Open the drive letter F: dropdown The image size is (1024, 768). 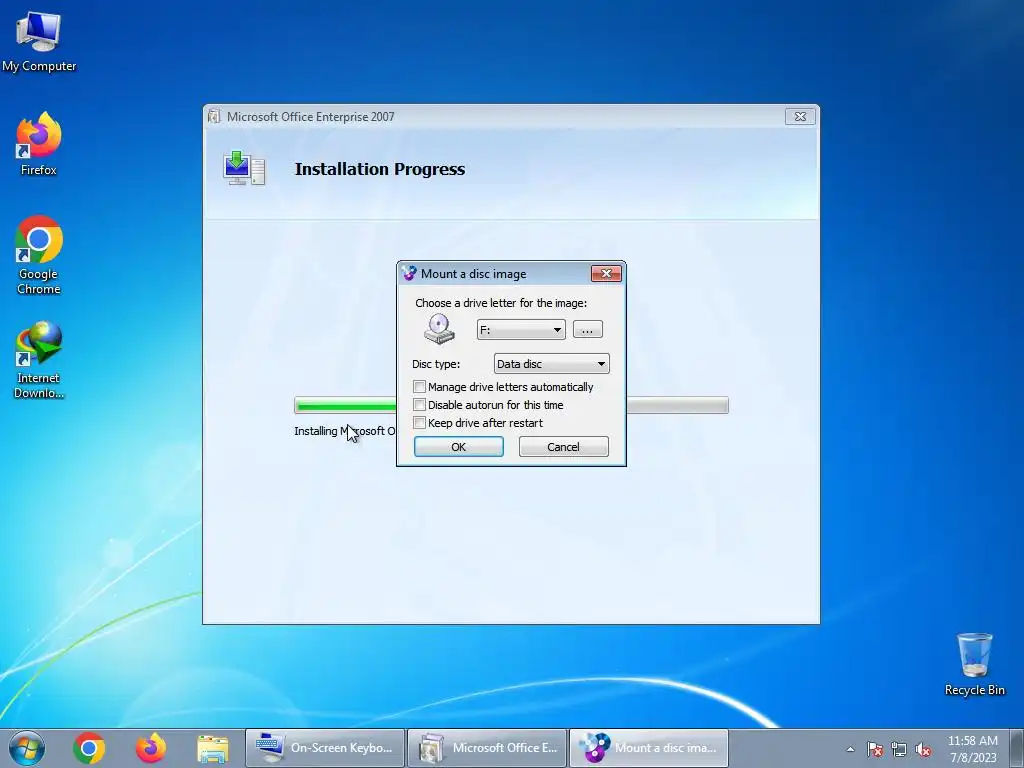[x=521, y=330]
